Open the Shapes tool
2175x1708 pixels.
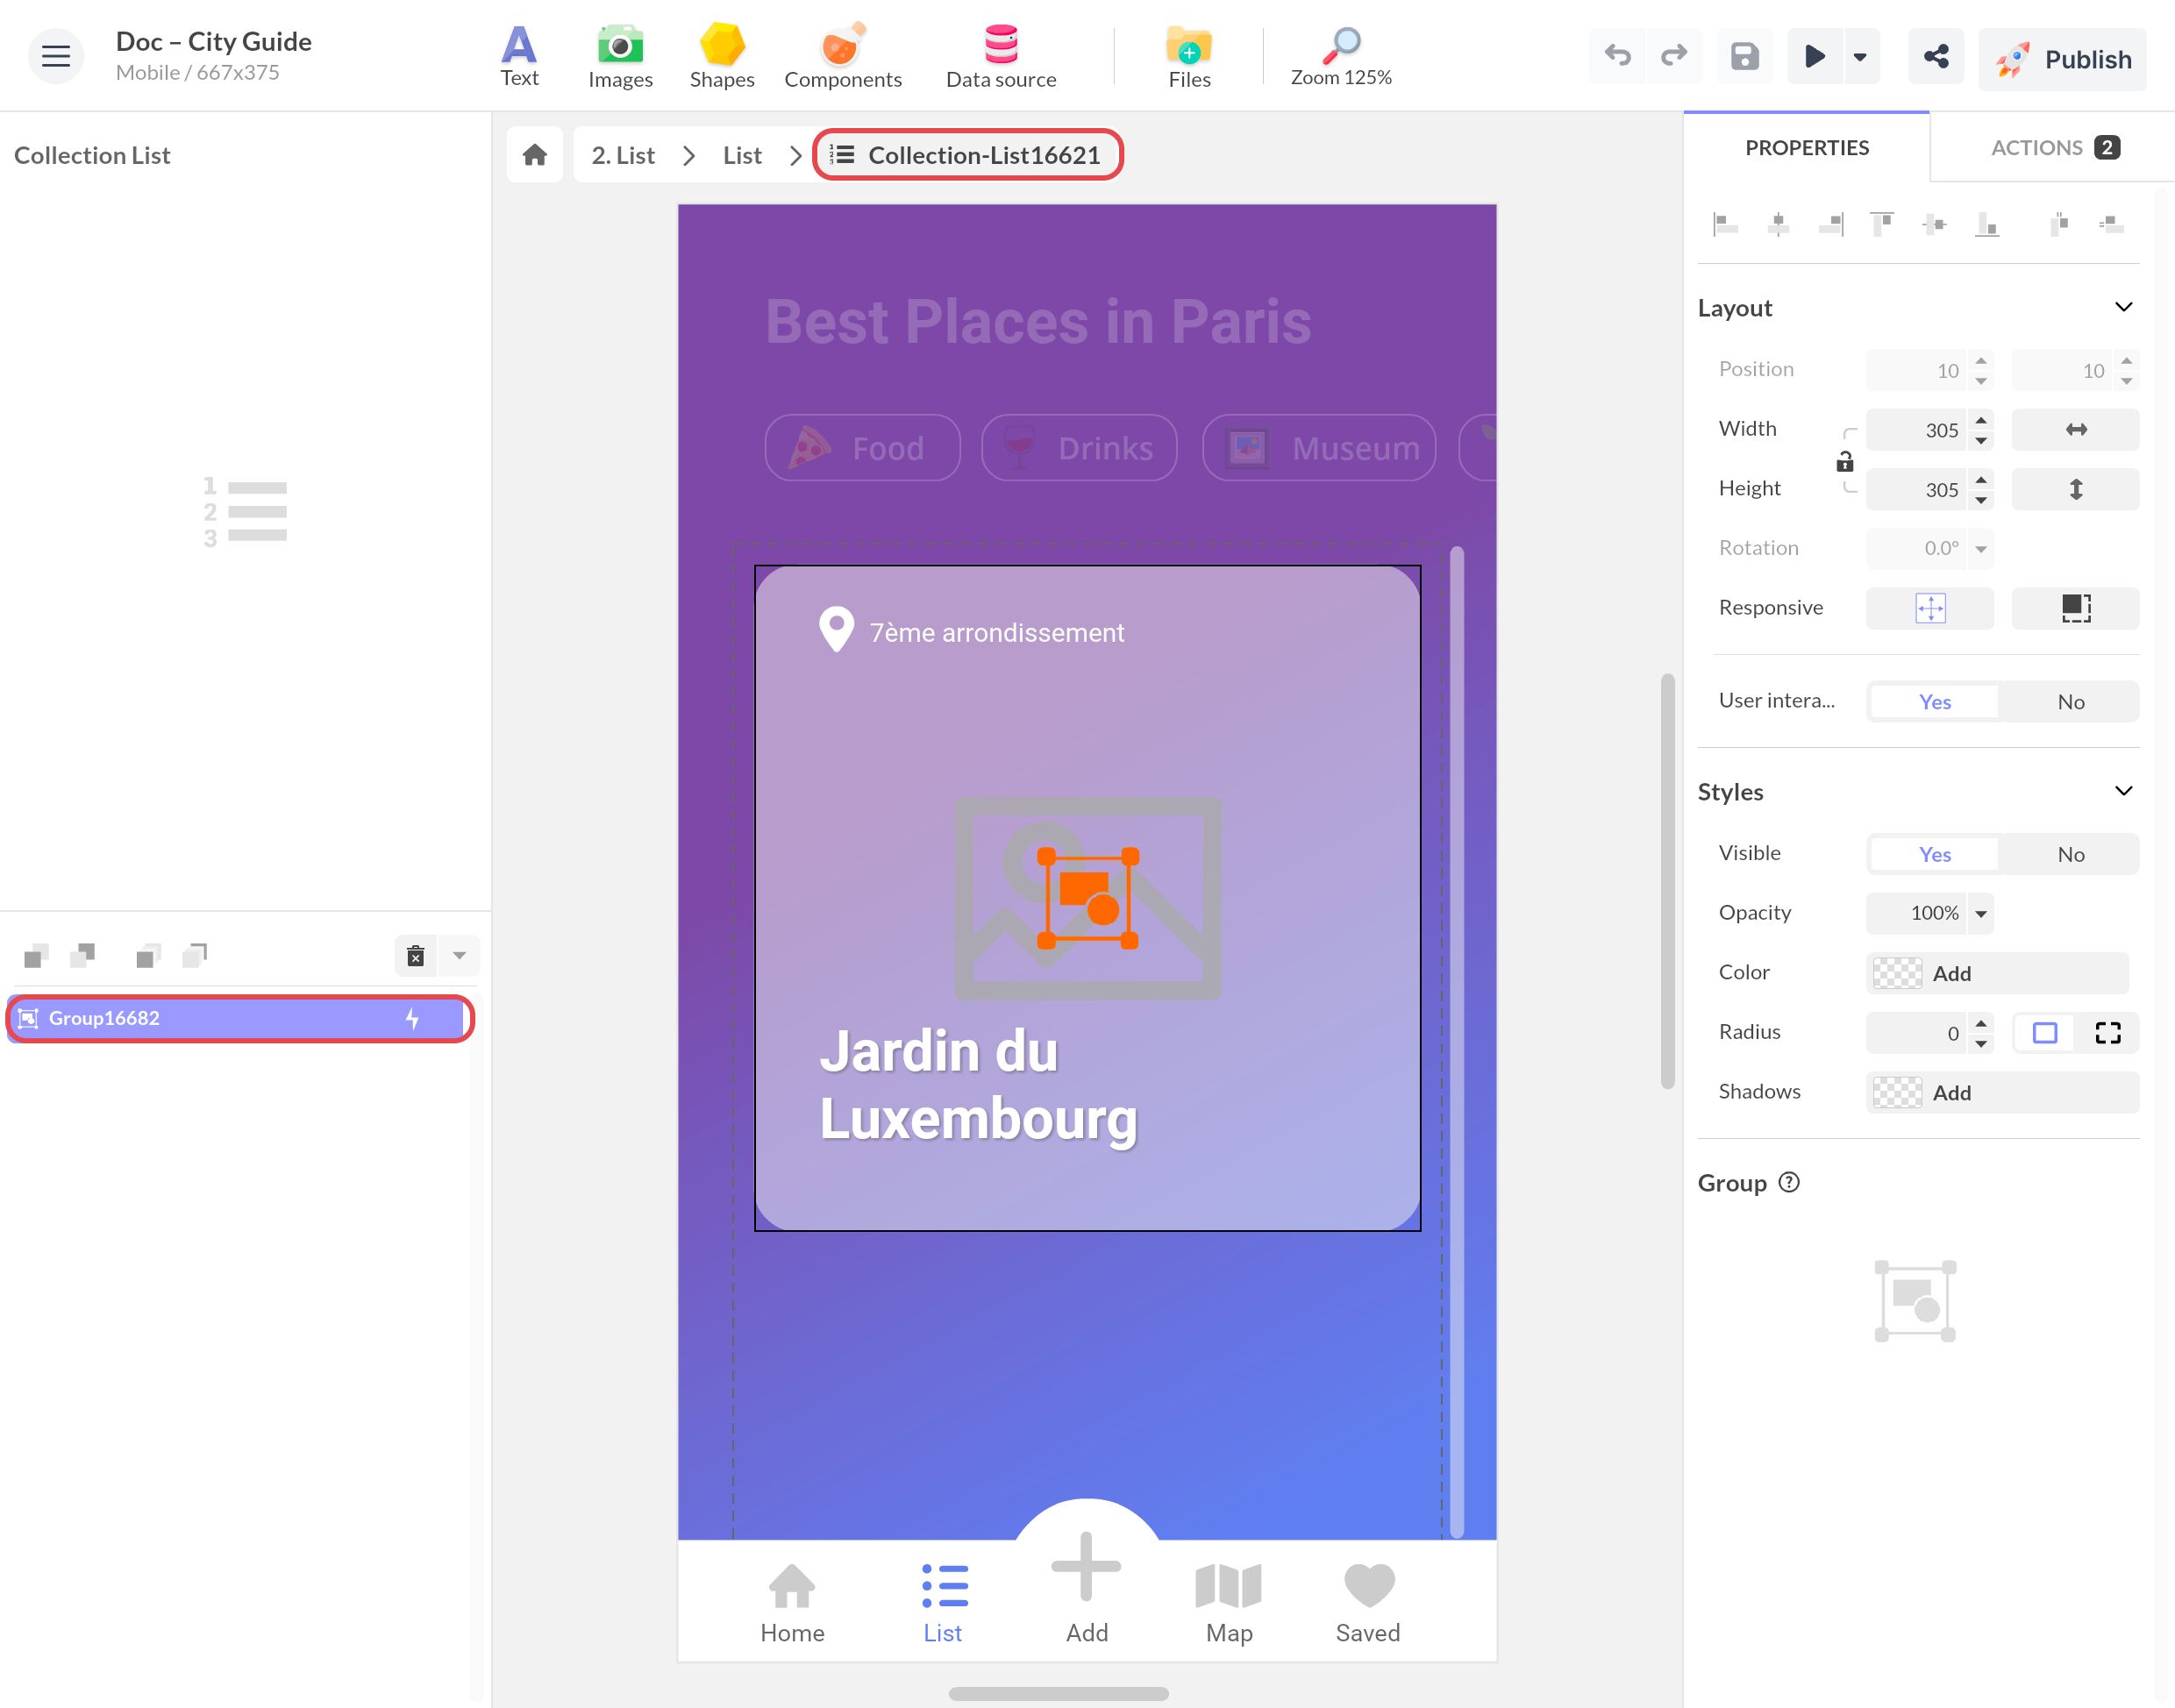tap(722, 56)
